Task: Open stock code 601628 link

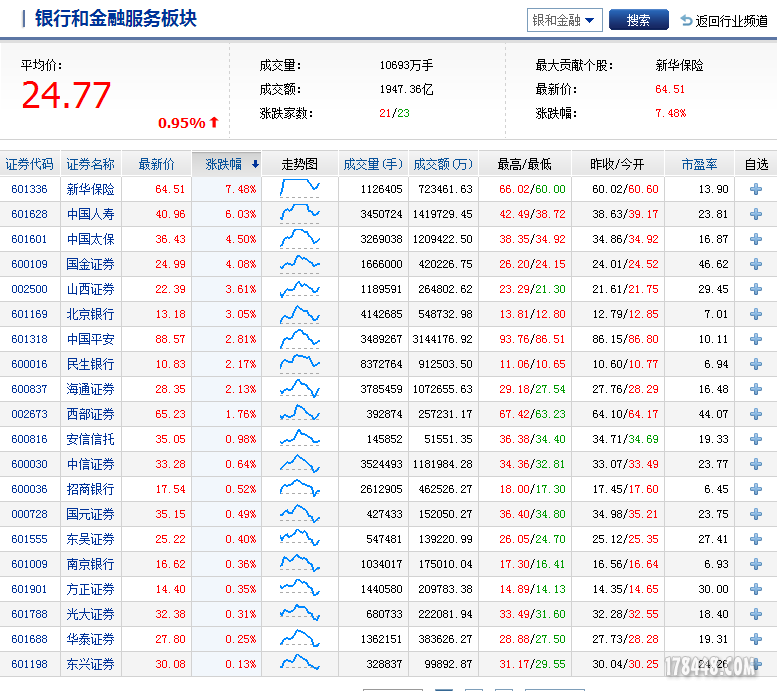Action: (29, 214)
